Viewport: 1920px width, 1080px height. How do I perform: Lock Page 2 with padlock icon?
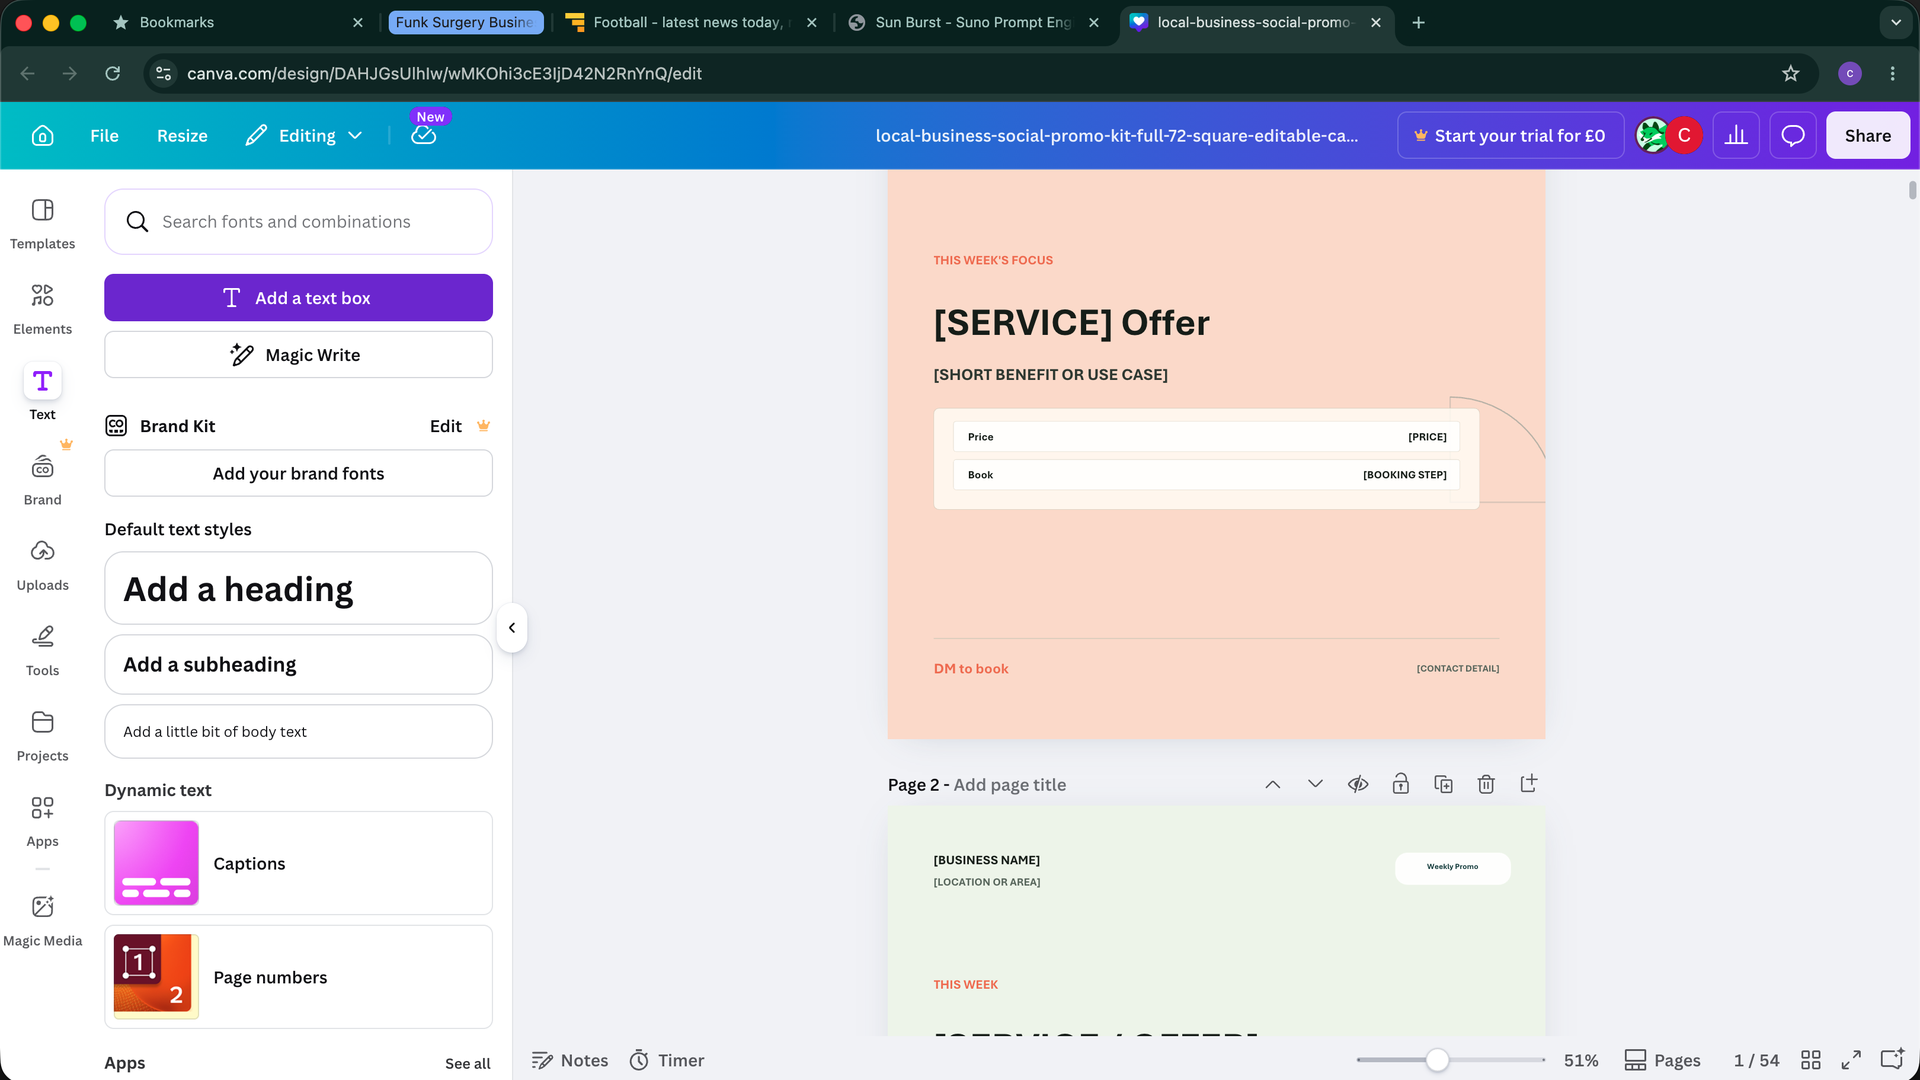(1401, 785)
